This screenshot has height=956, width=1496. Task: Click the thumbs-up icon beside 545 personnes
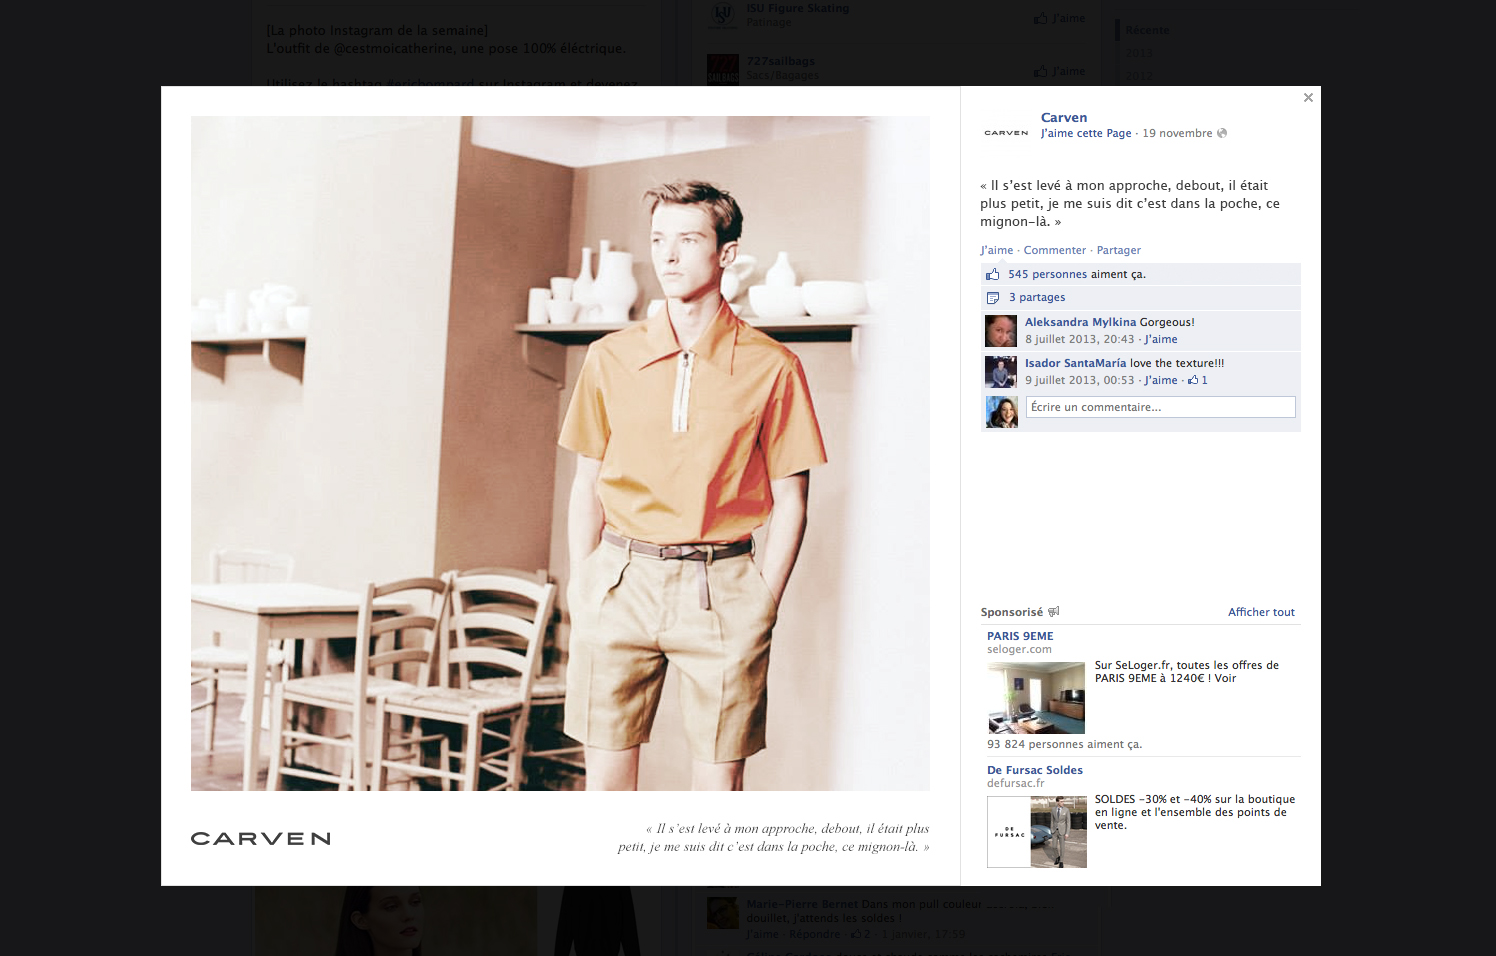pyautogui.click(x=992, y=274)
